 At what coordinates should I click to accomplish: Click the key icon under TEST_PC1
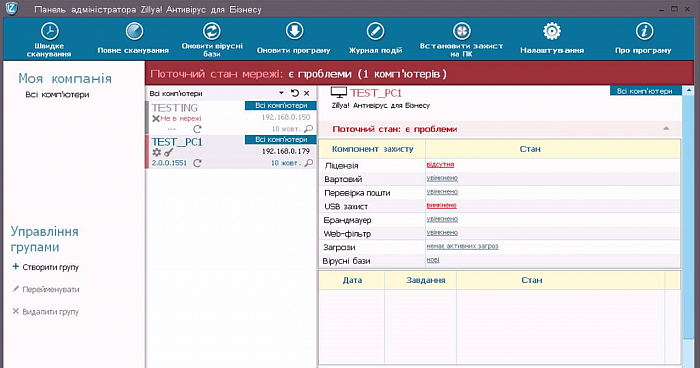(168, 152)
